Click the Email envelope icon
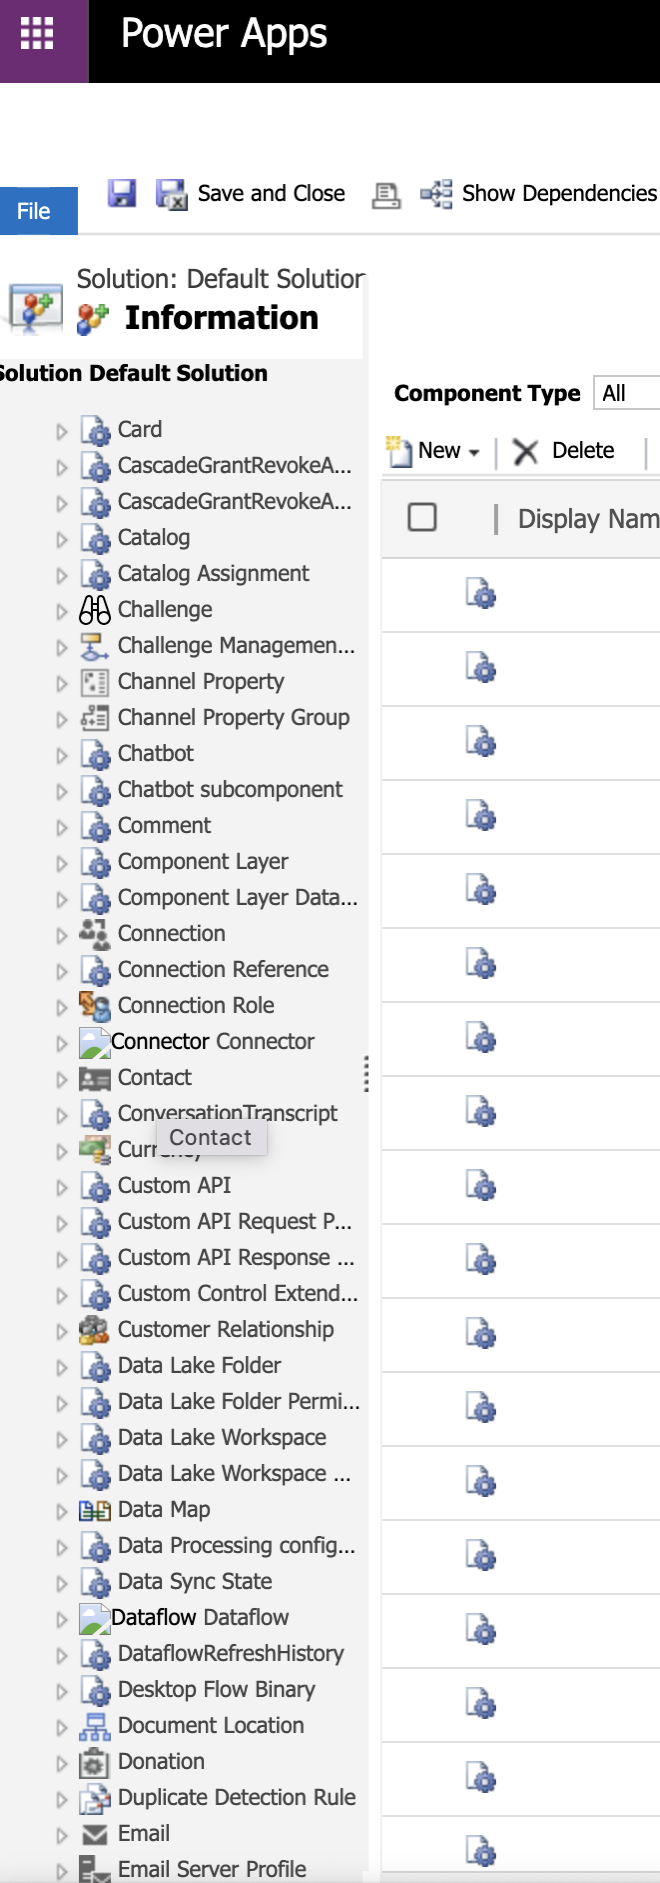The width and height of the screenshot is (660, 1883). [95, 1834]
